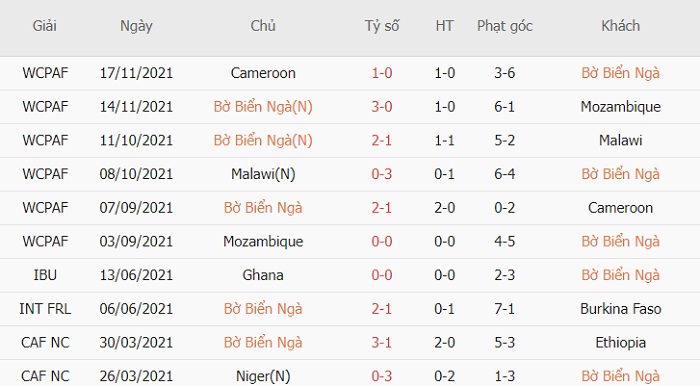This screenshot has height=386, width=700.
Task: Click Bờ Biển Ngà away team on 17/11/2021
Action: tap(621, 73)
